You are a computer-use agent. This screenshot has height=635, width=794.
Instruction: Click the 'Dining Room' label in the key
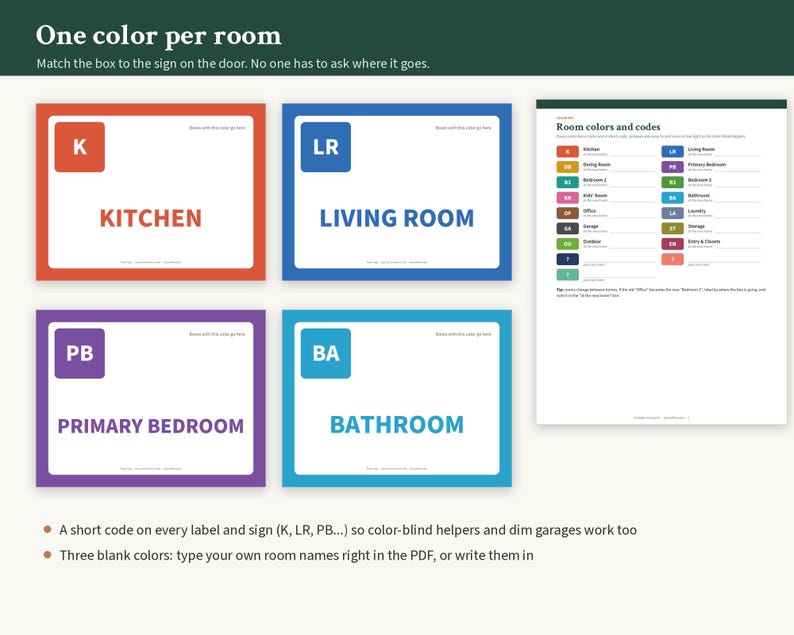pyautogui.click(x=597, y=165)
